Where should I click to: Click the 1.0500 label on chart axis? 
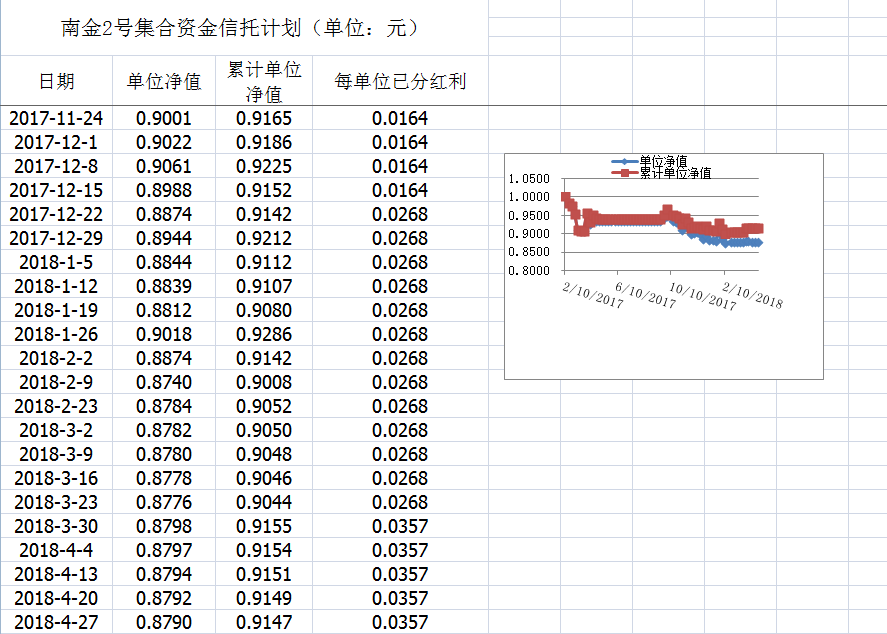click(529, 179)
